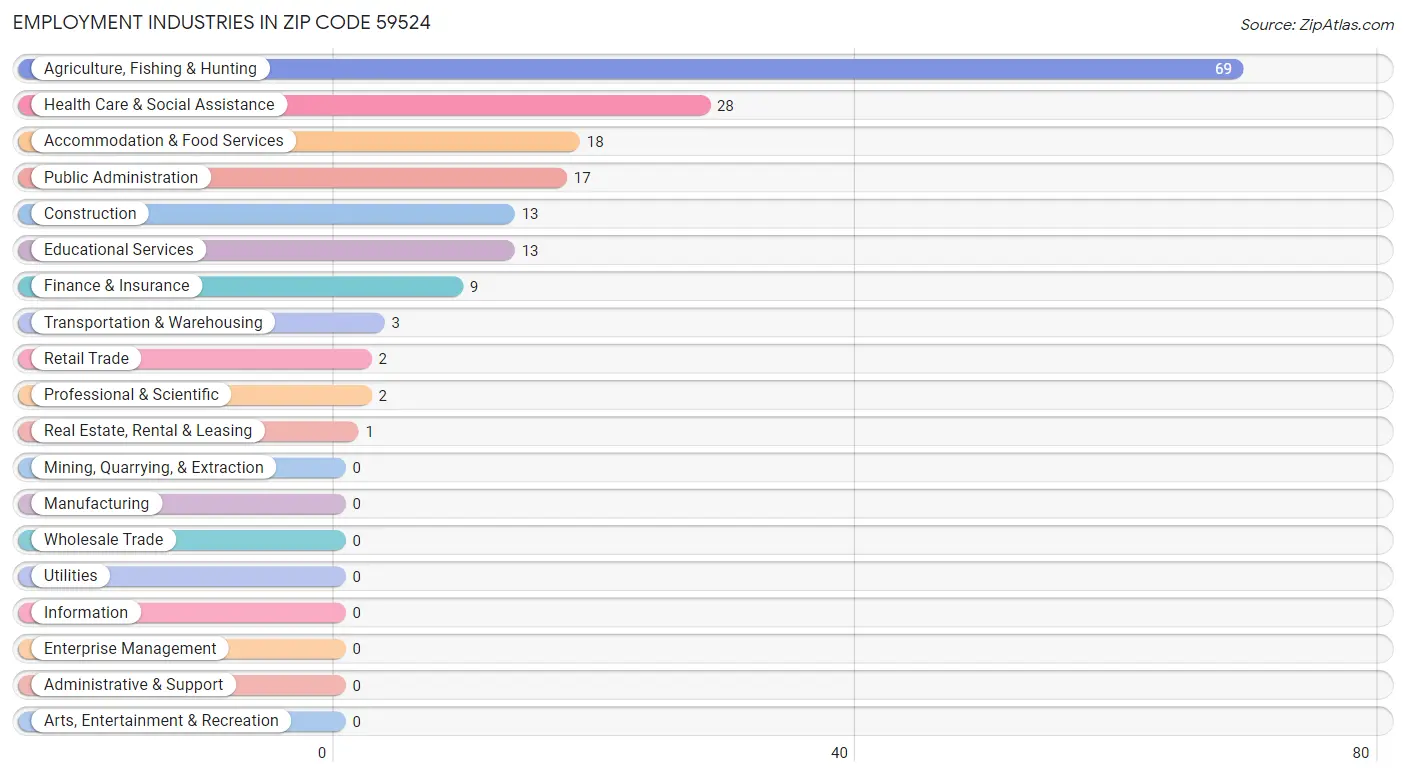
Task: Click the Health Care & Social Assistance label
Action: click(159, 105)
